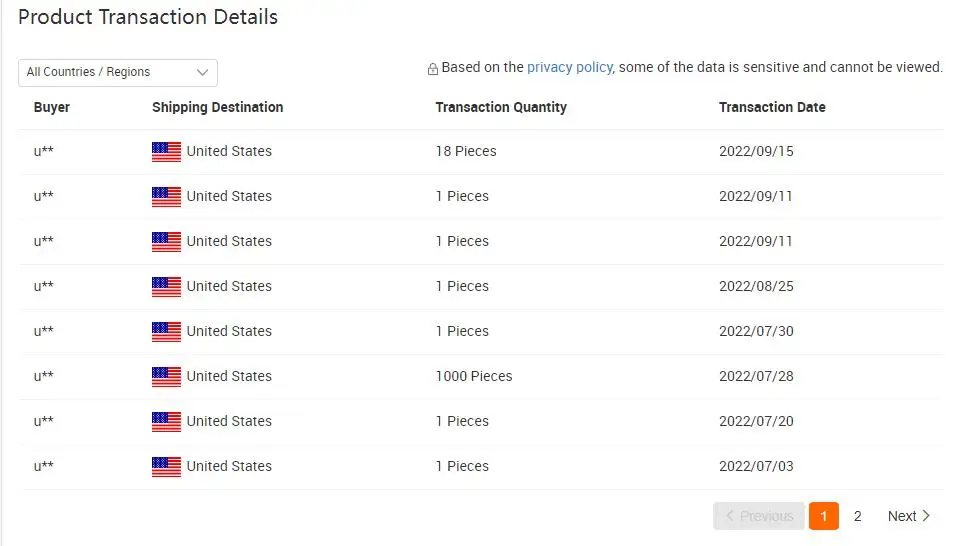Open the privacy policy link
The height and width of the screenshot is (546, 955).
click(x=569, y=67)
